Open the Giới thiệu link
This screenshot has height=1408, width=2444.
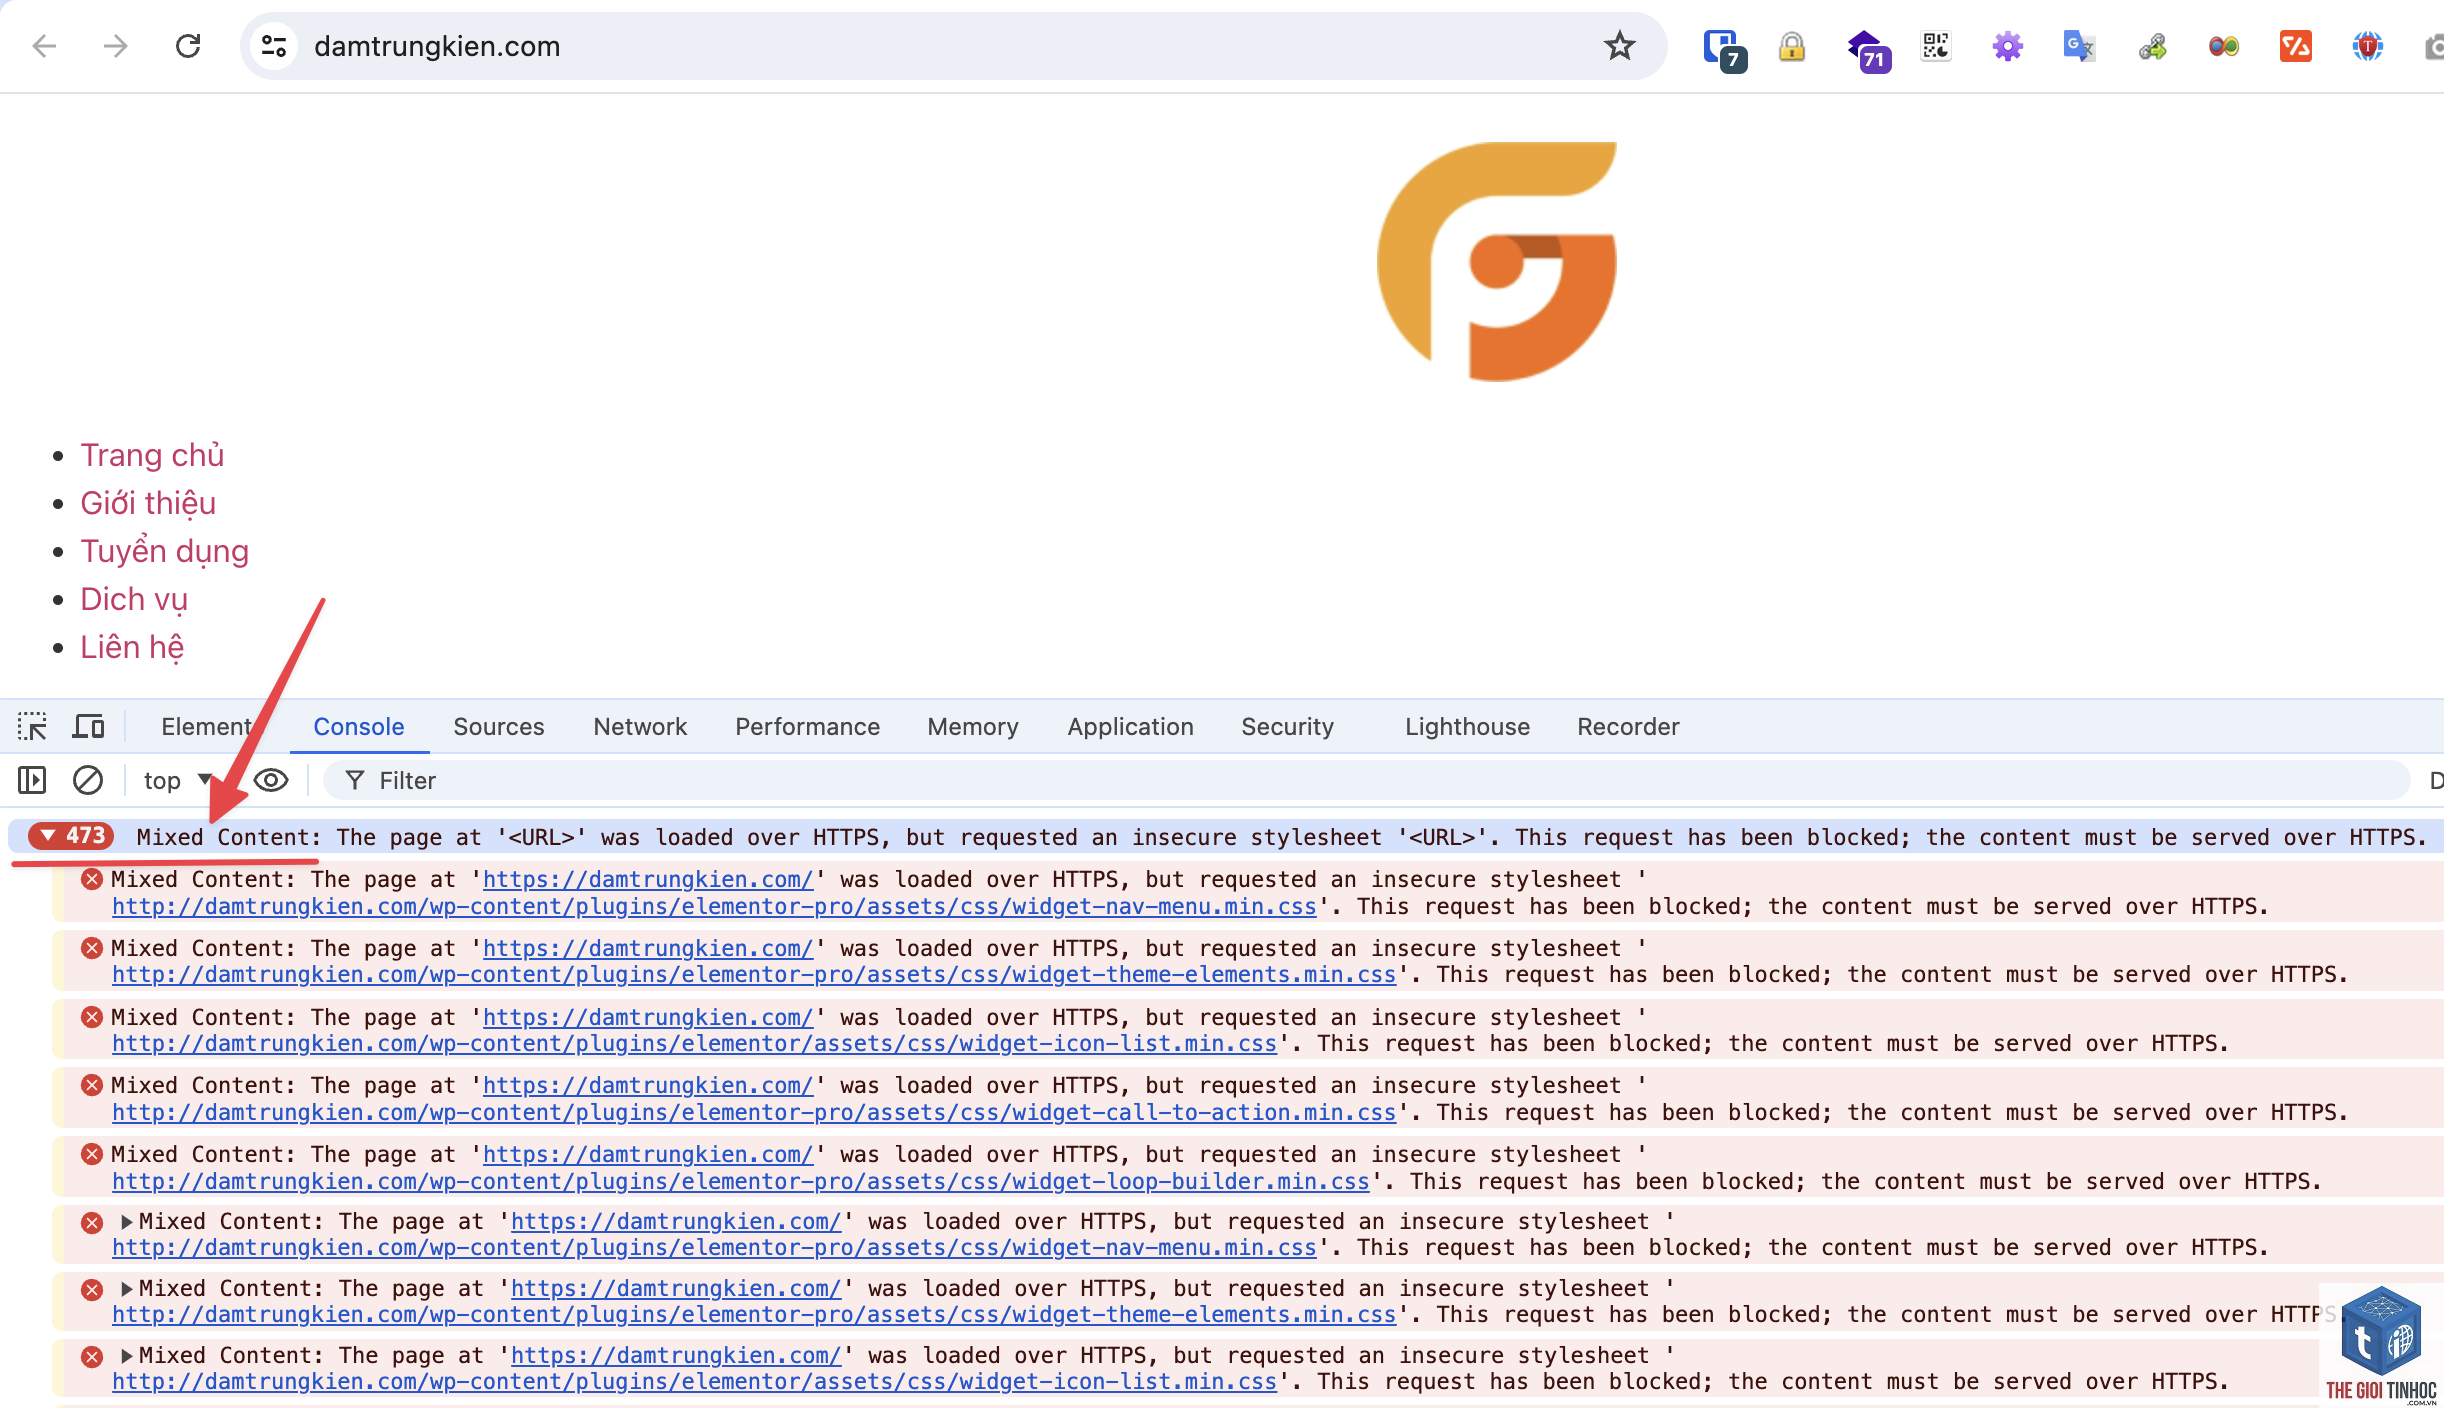click(x=148, y=503)
